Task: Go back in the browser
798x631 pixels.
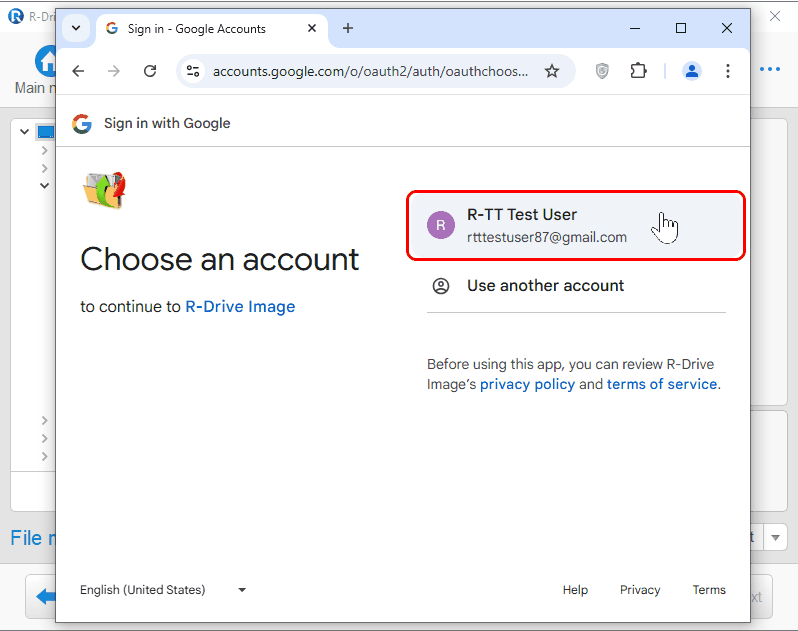Action: tap(78, 71)
